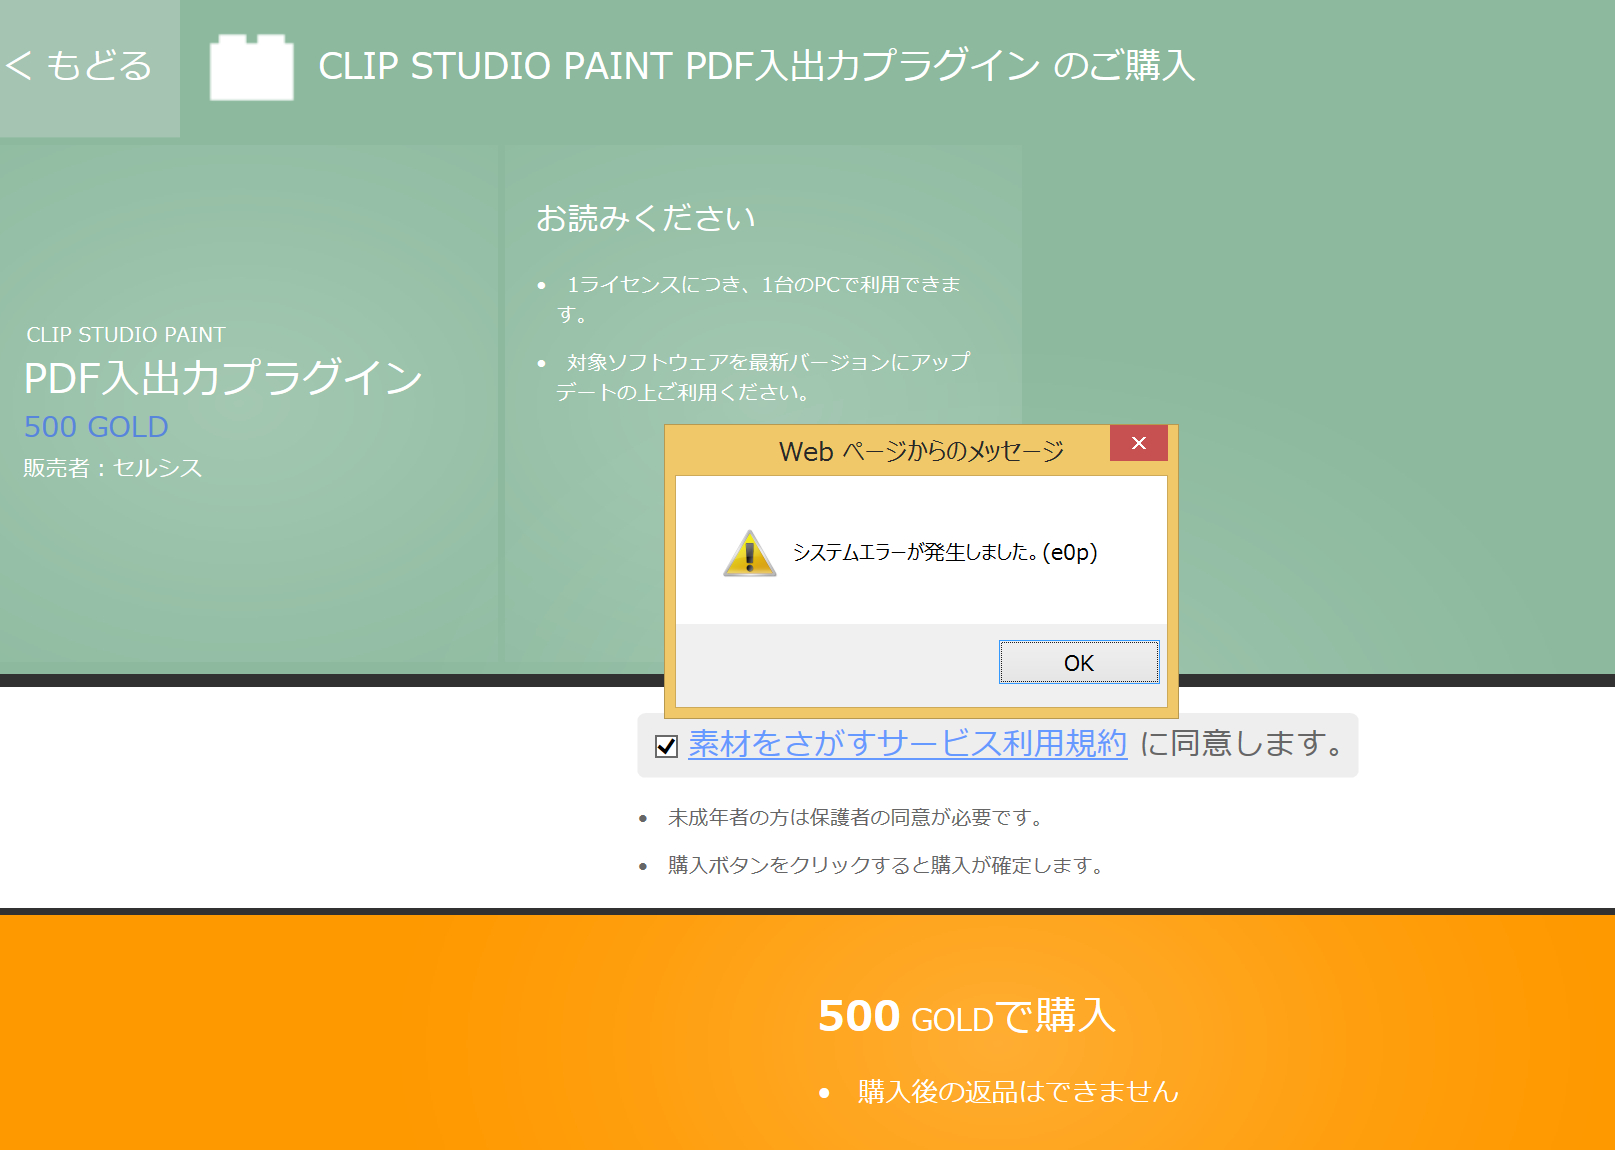Screen dimensions: 1615x1150
Task: Click the 500 GOLDで購入 purchase button
Action: [966, 1016]
